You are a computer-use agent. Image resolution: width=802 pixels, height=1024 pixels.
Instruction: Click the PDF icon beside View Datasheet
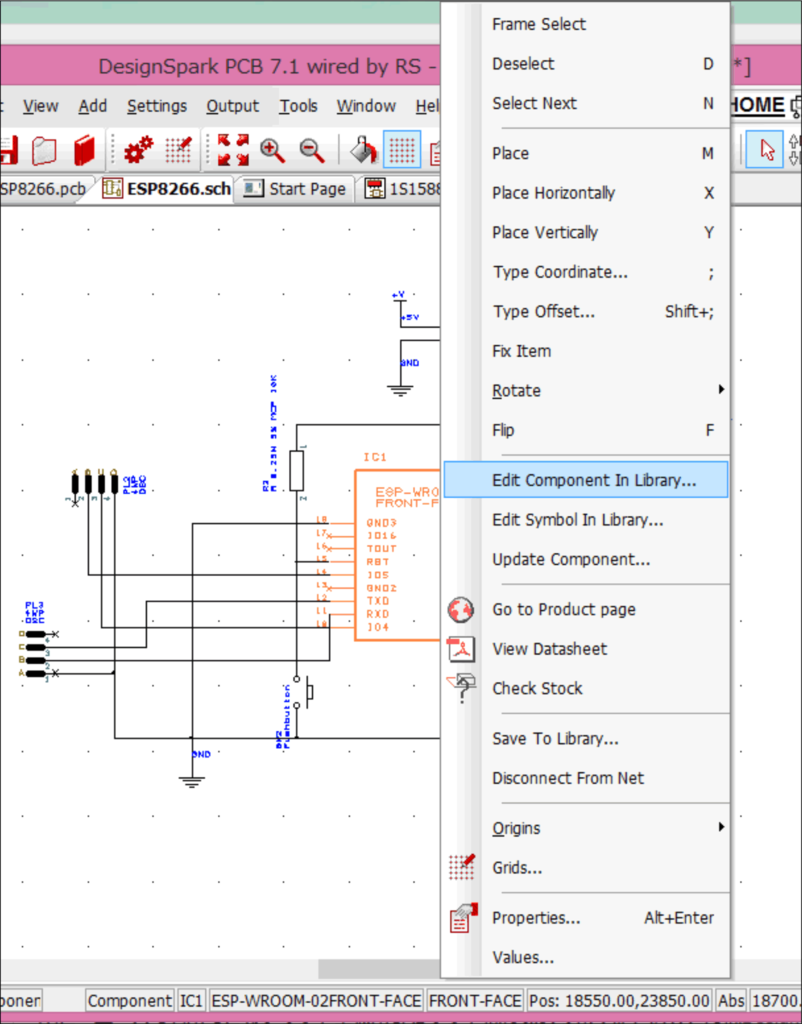tap(461, 649)
